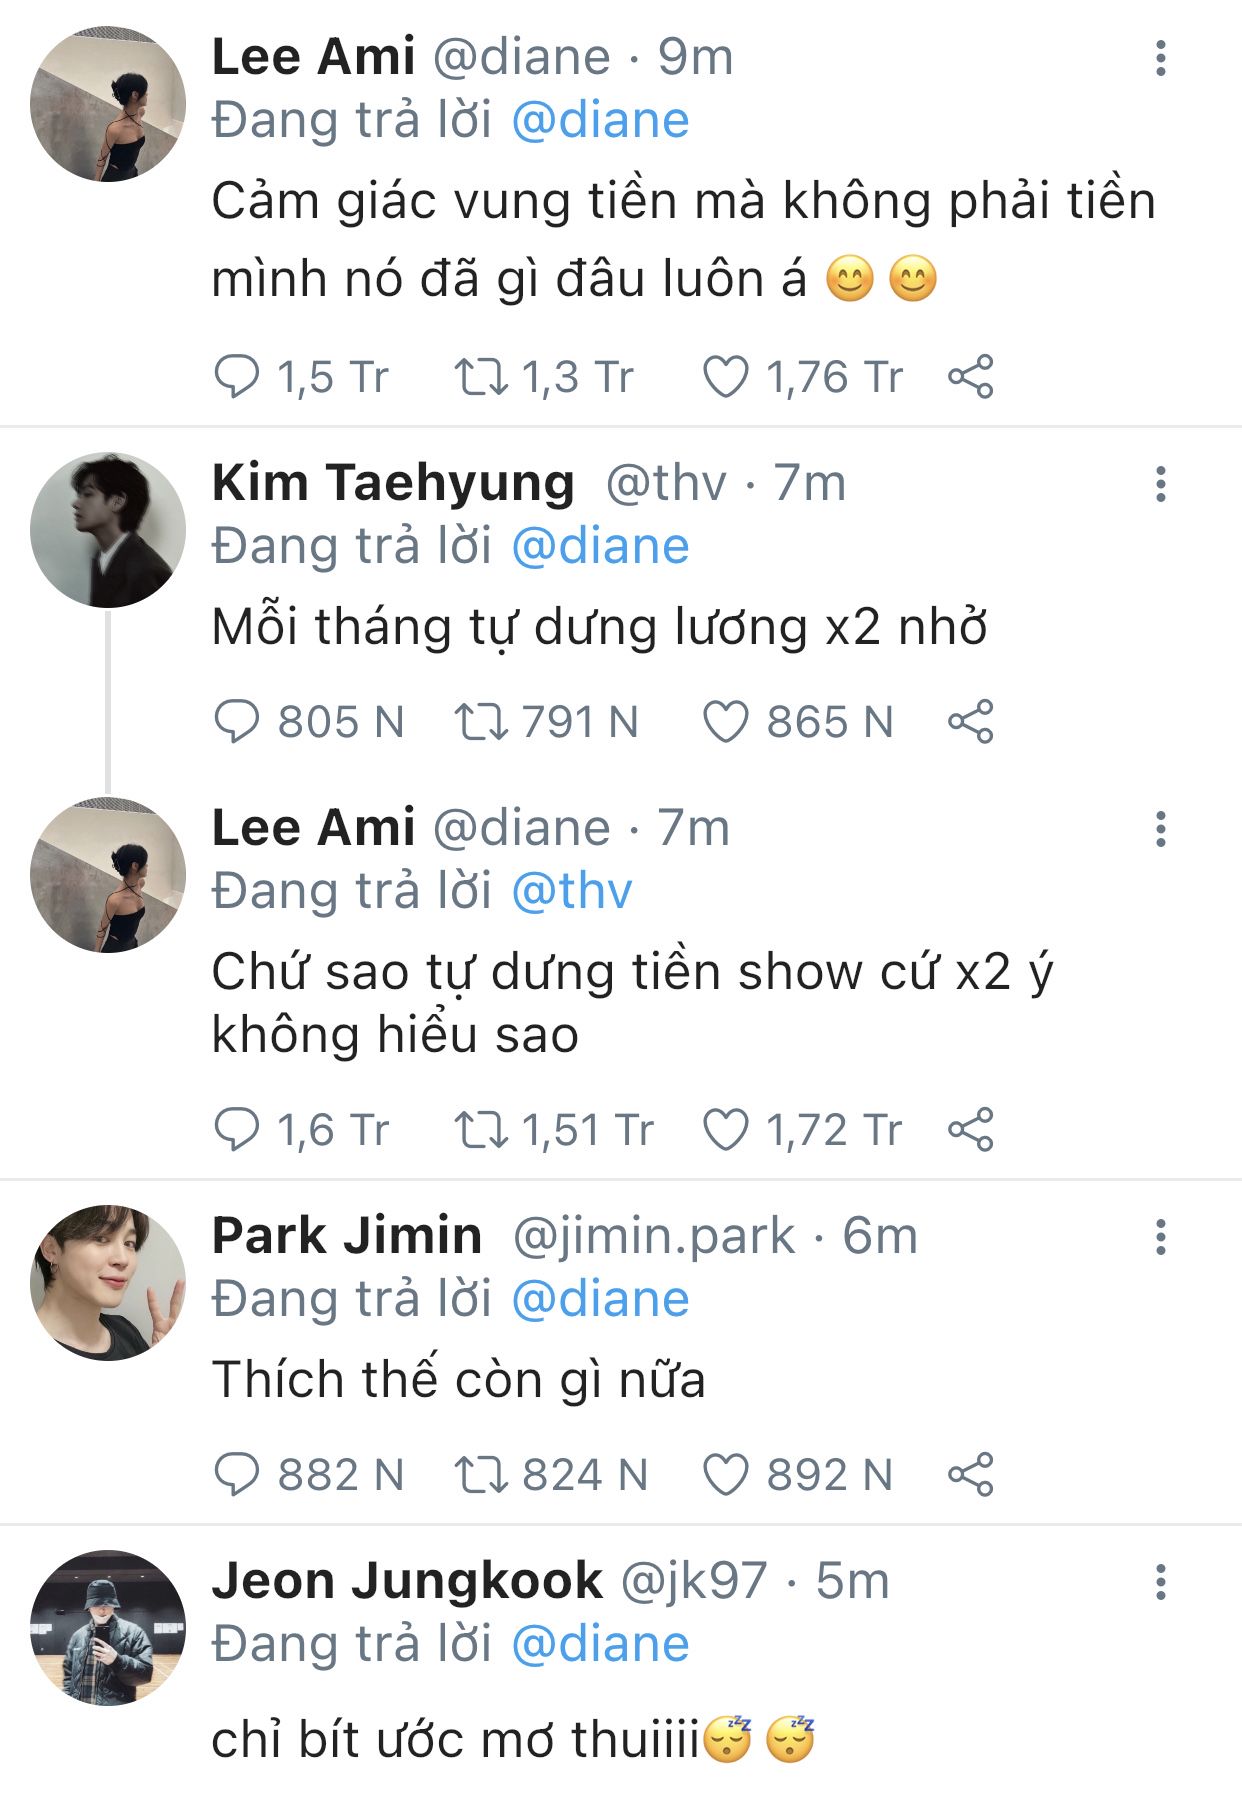Image resolution: width=1242 pixels, height=1796 pixels.
Task: Share Lee Ami's 9m tweet
Action: [x=970, y=377]
